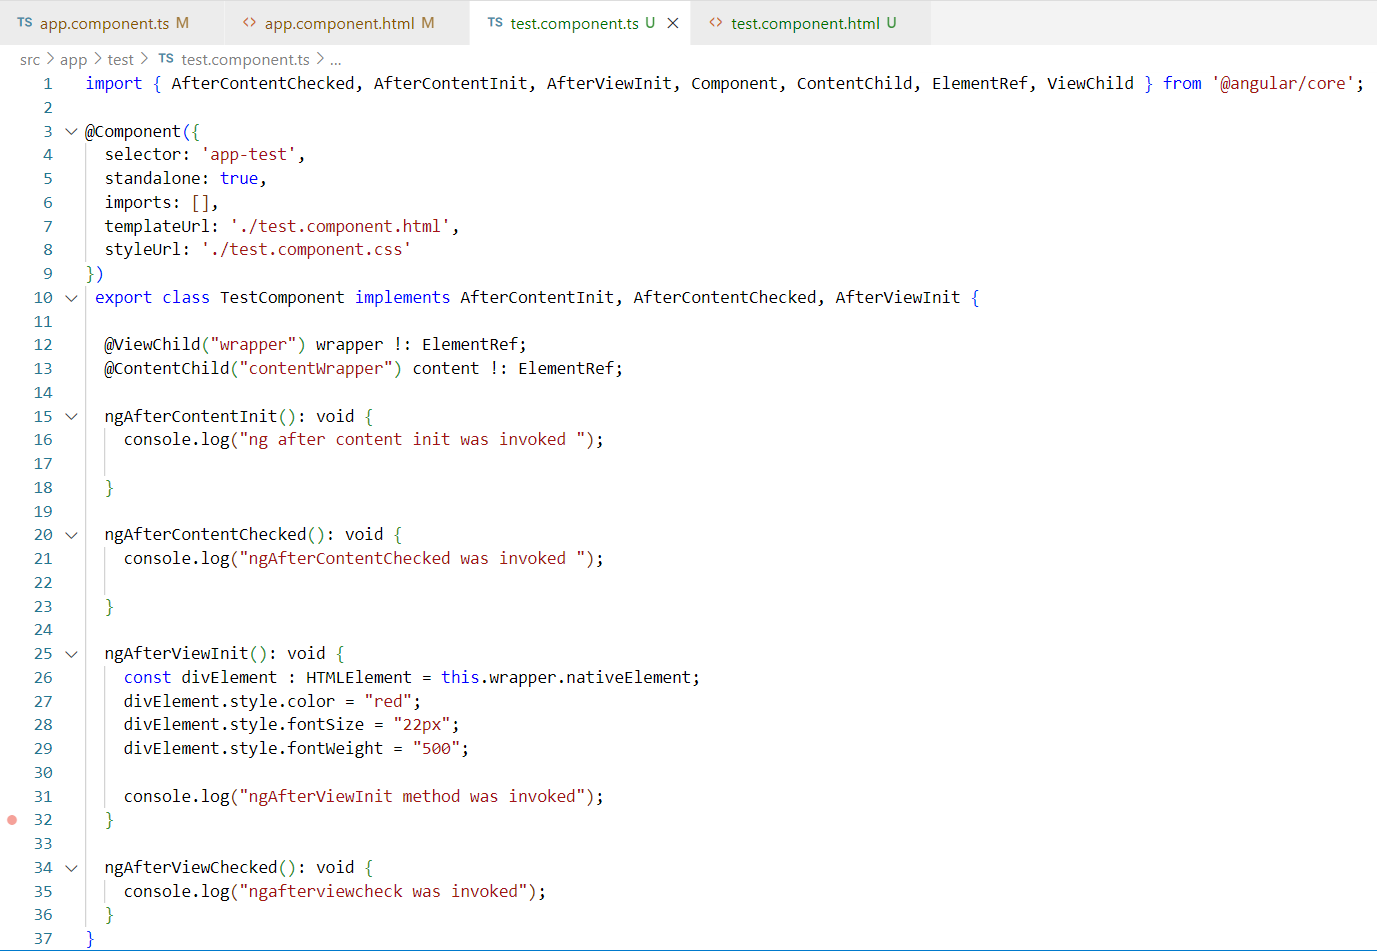
Task: Close the test.component.ts tab
Action: click(673, 23)
